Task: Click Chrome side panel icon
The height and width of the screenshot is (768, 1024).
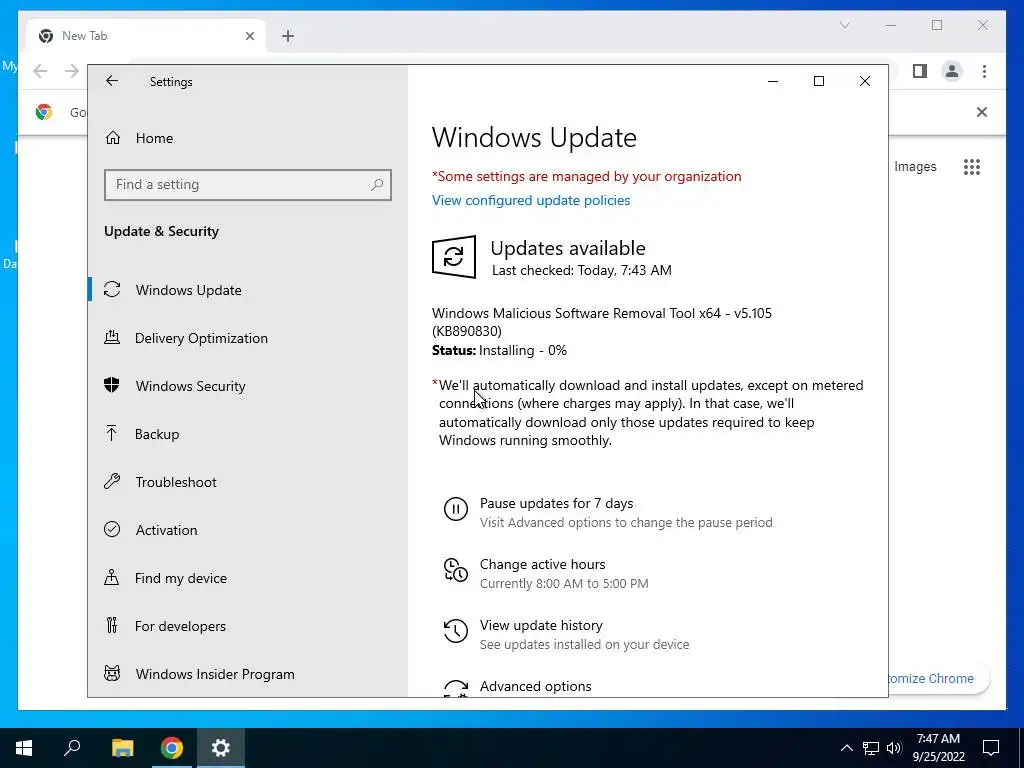Action: click(920, 71)
